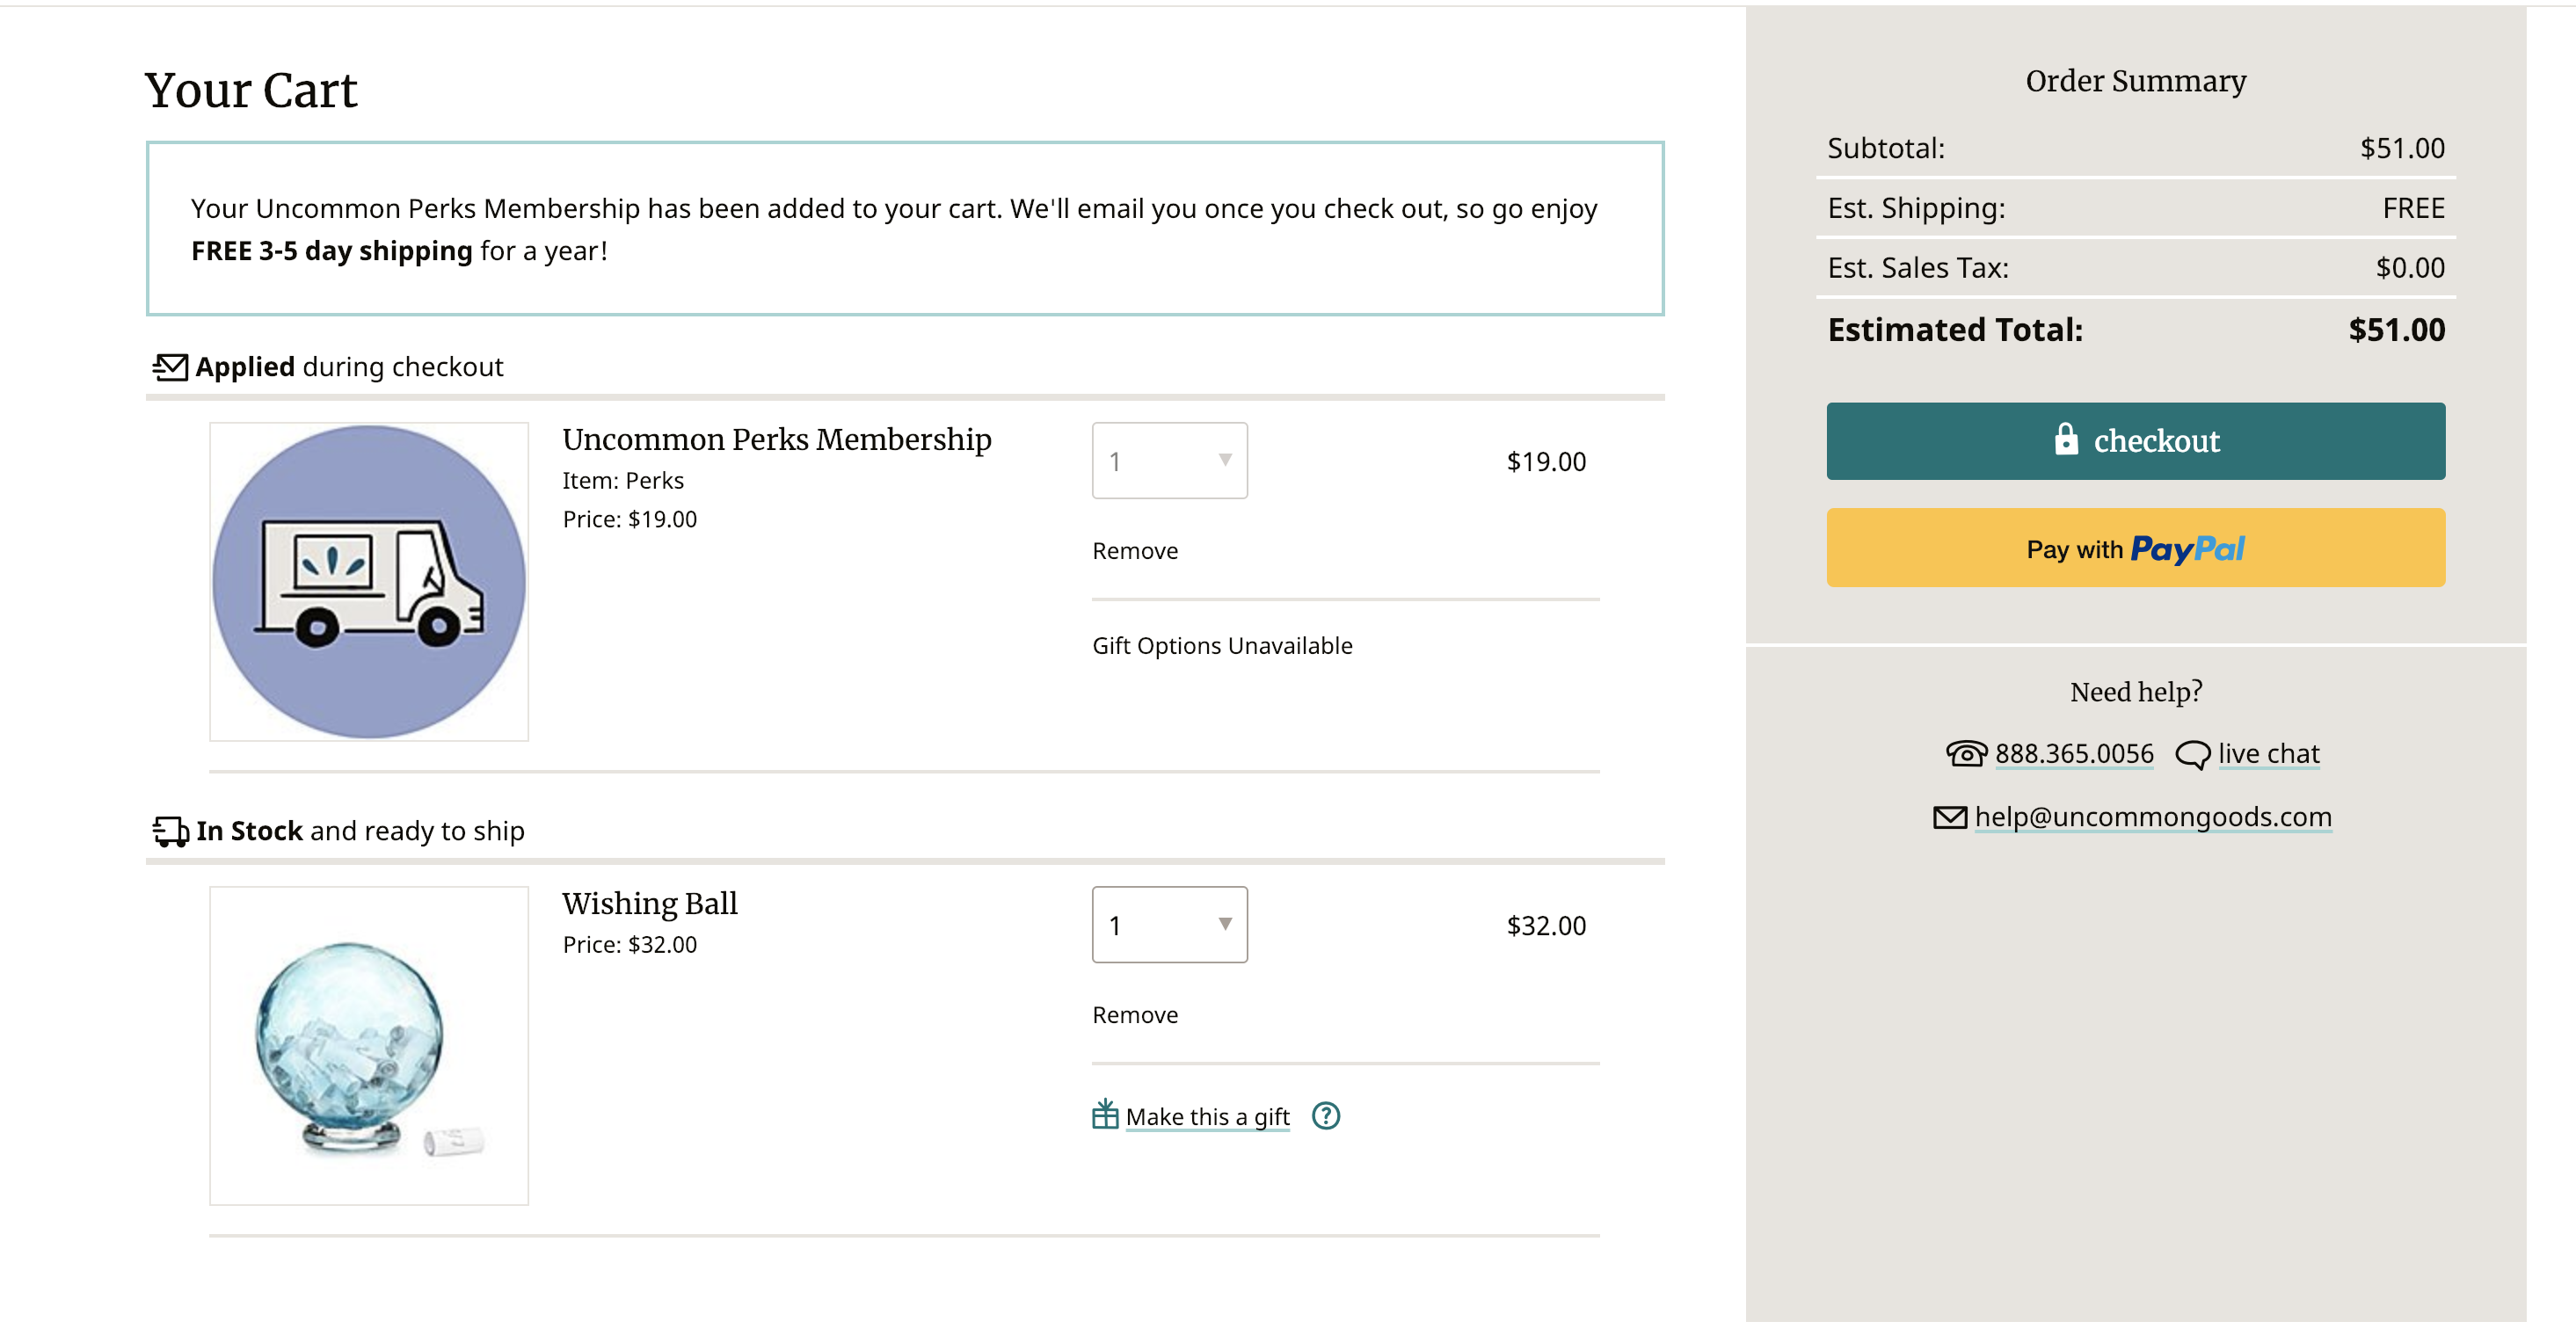Click the telephone icon in Need help
Screen dimensions: 2576x1329
click(1966, 754)
